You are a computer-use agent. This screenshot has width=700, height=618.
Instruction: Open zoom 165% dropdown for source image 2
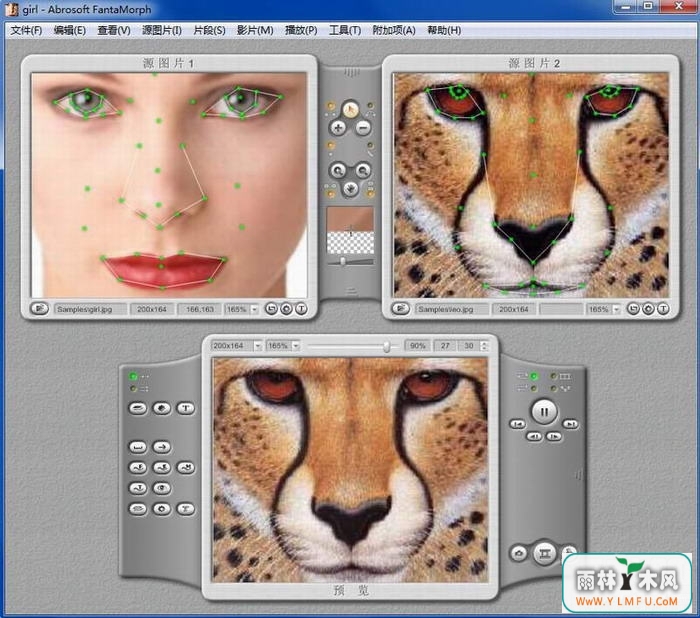tap(617, 309)
